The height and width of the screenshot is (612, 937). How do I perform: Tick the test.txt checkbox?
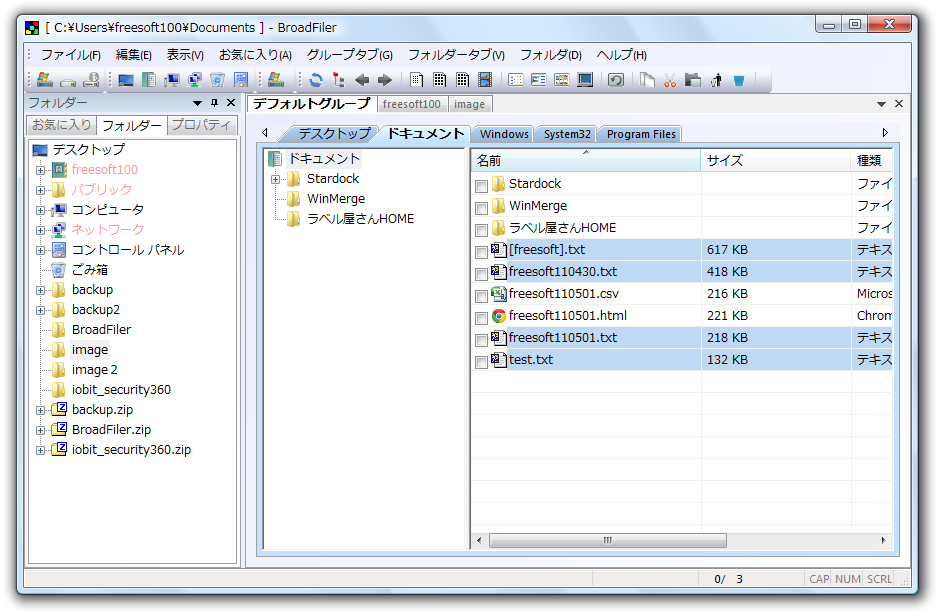coord(481,362)
